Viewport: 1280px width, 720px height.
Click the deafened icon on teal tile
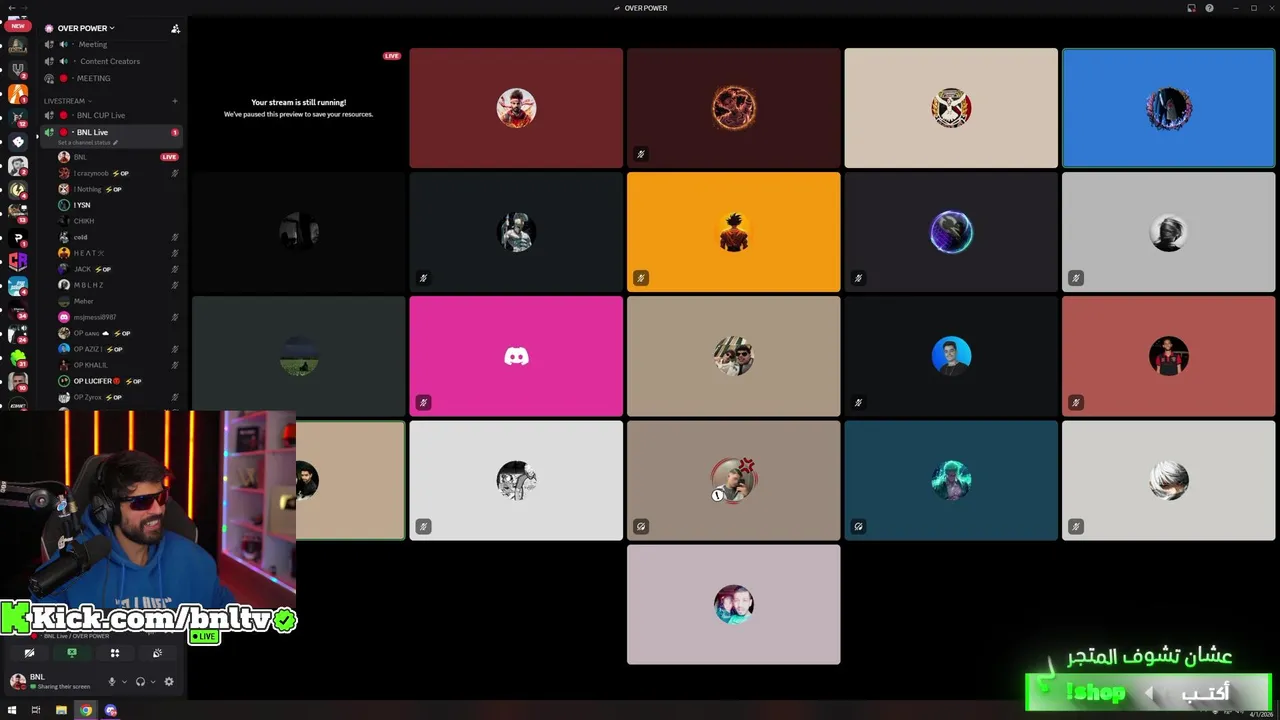858,526
